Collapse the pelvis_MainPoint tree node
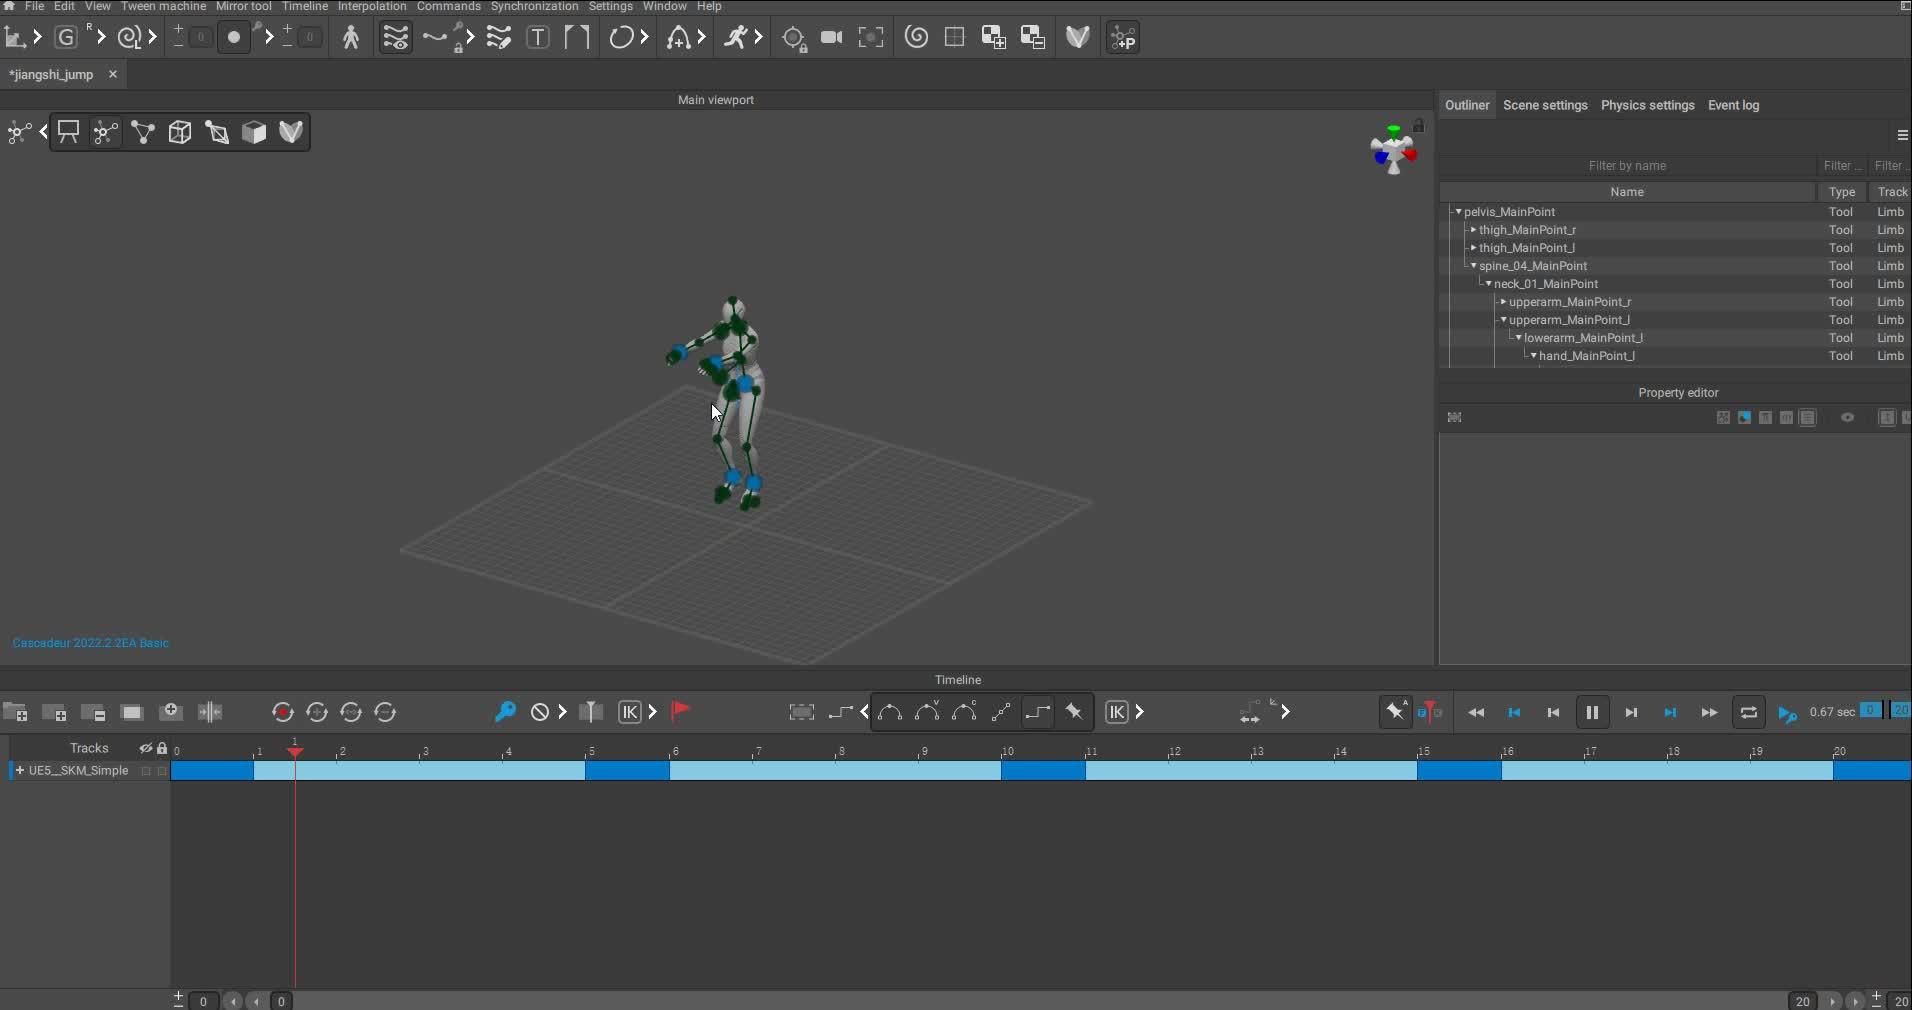Viewport: 1912px width, 1010px height. (1459, 212)
